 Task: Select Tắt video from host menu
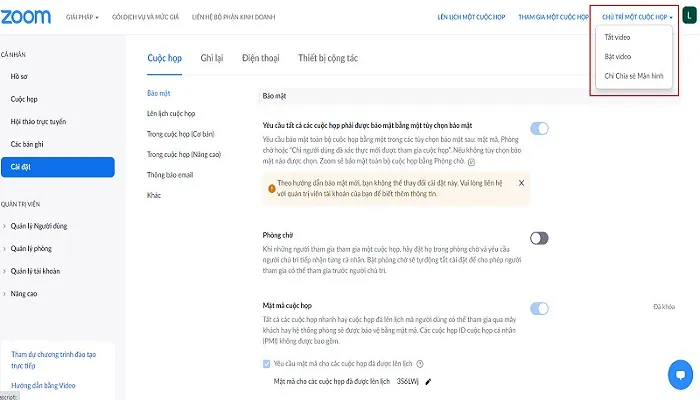point(619,39)
